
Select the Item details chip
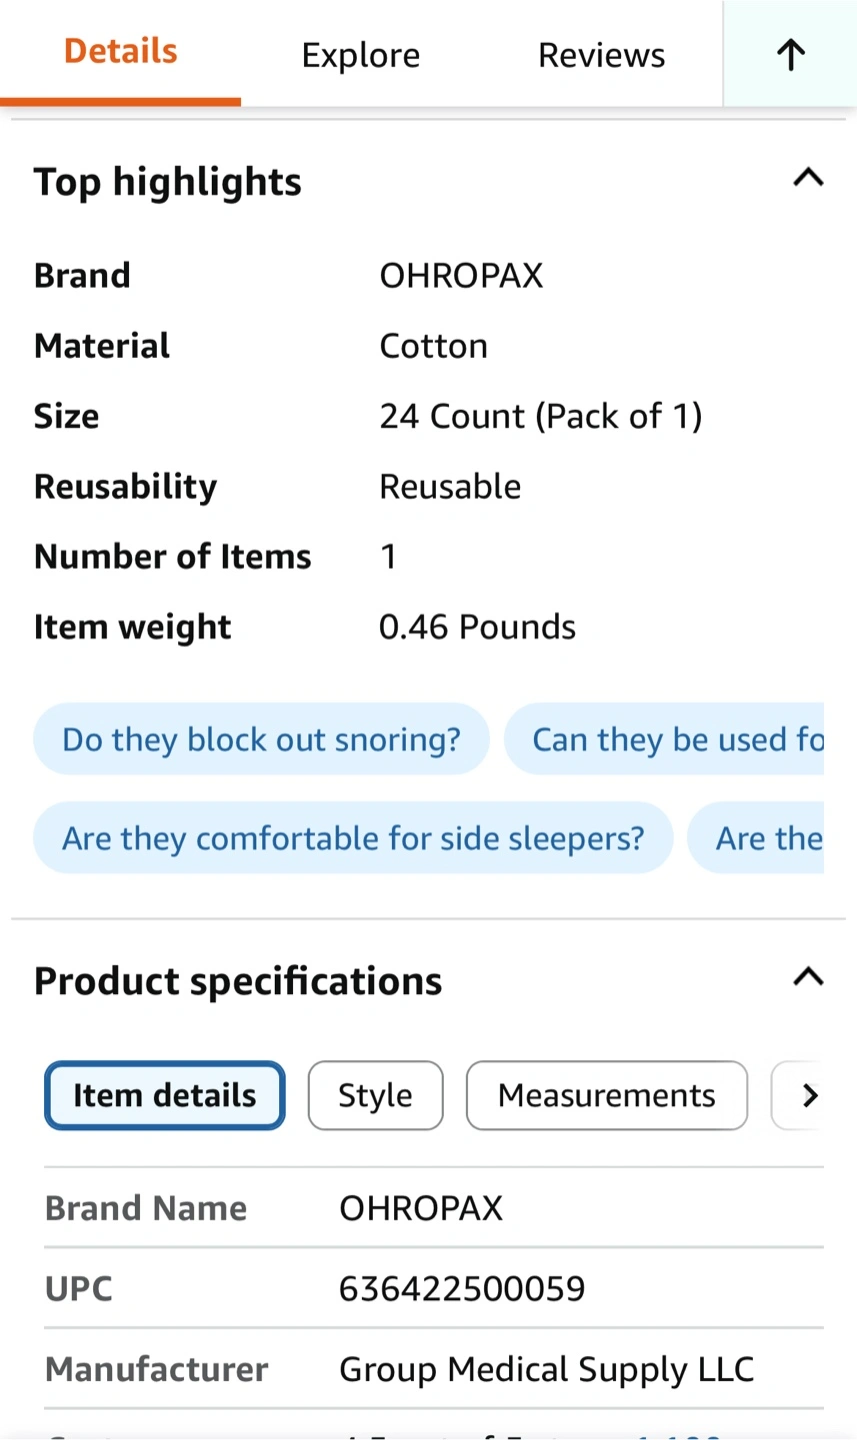coord(165,1095)
